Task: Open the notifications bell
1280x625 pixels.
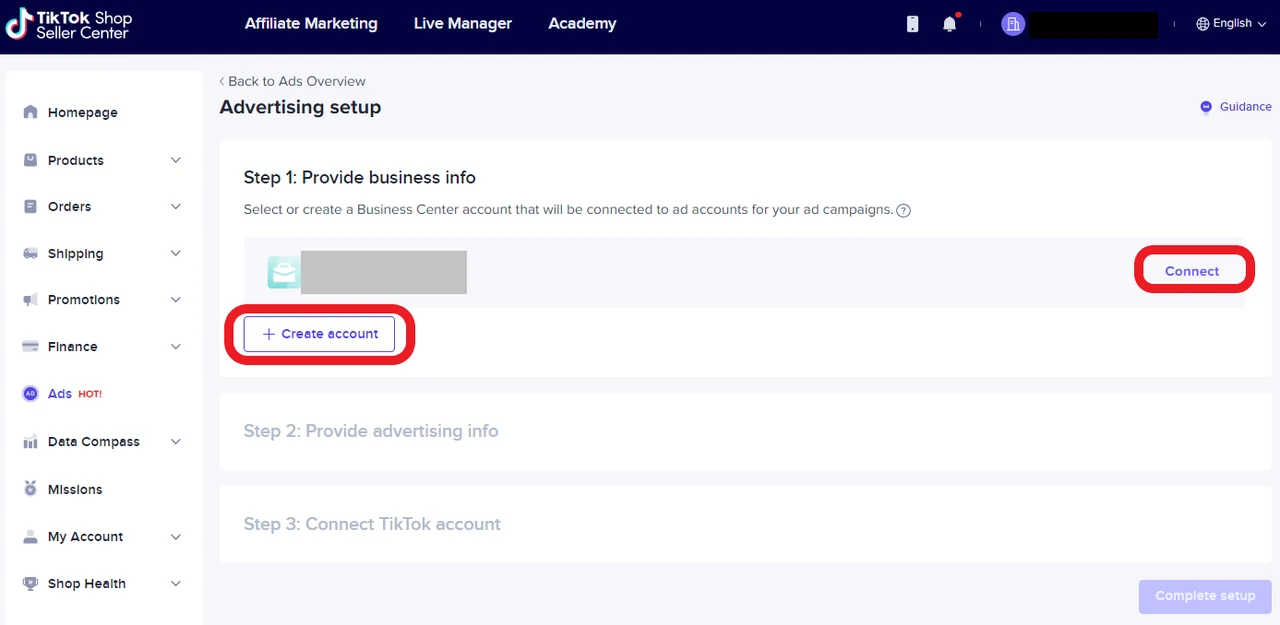Action: [949, 24]
